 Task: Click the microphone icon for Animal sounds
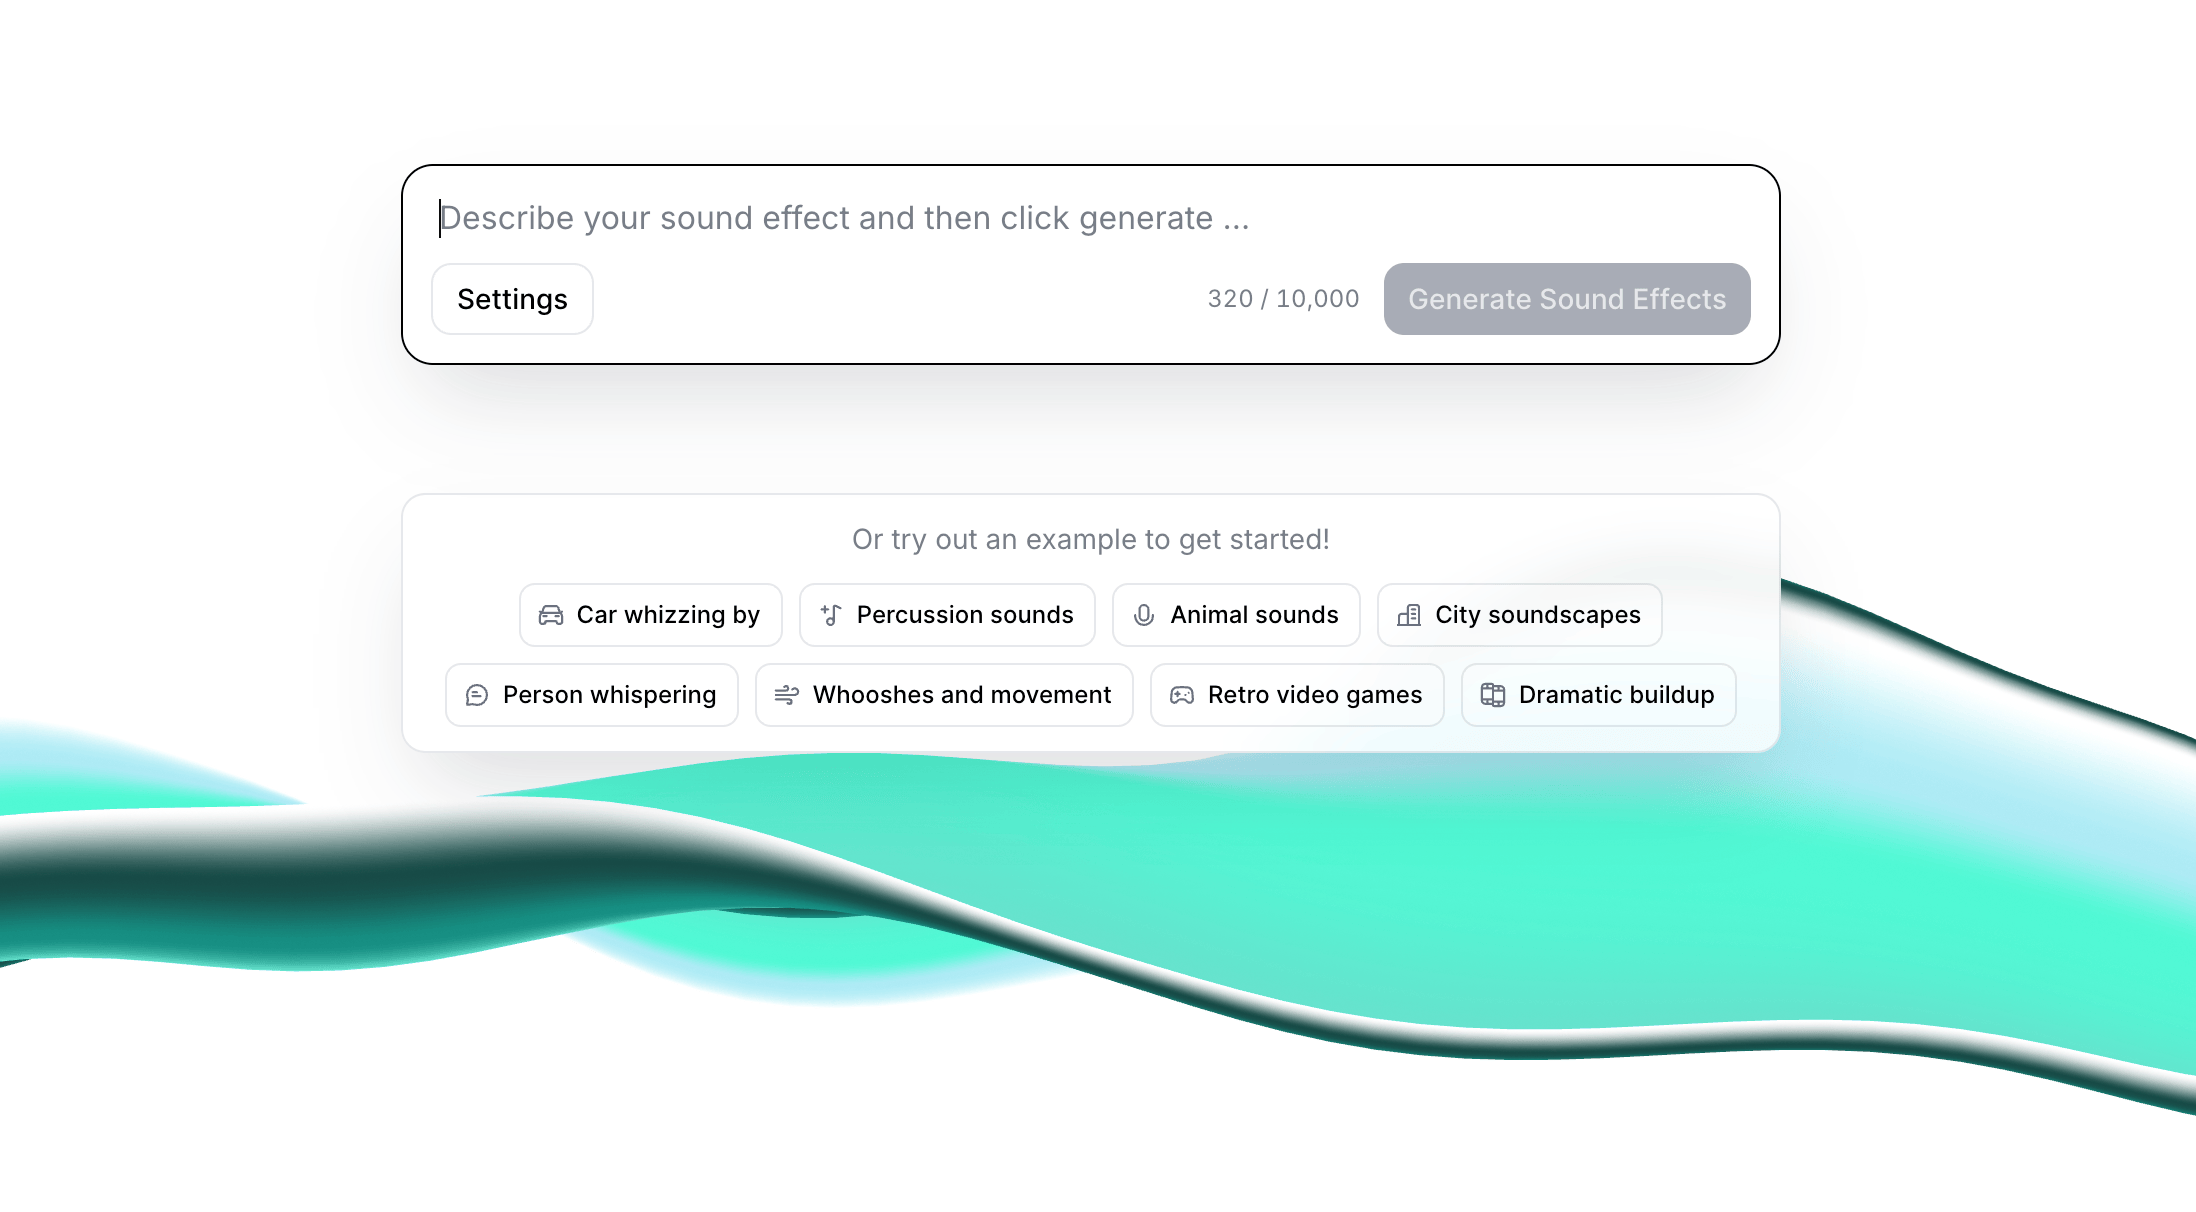[1144, 615]
